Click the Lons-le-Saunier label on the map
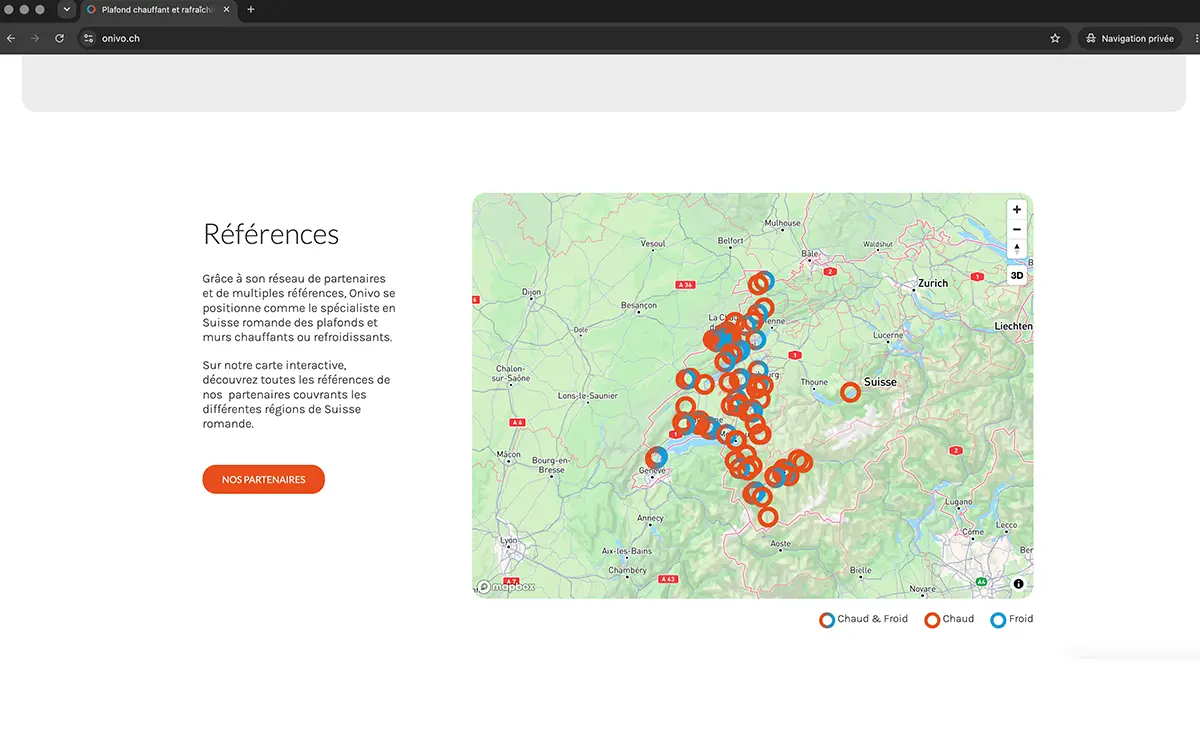Viewport: 1200px width, 742px height. coord(588,396)
